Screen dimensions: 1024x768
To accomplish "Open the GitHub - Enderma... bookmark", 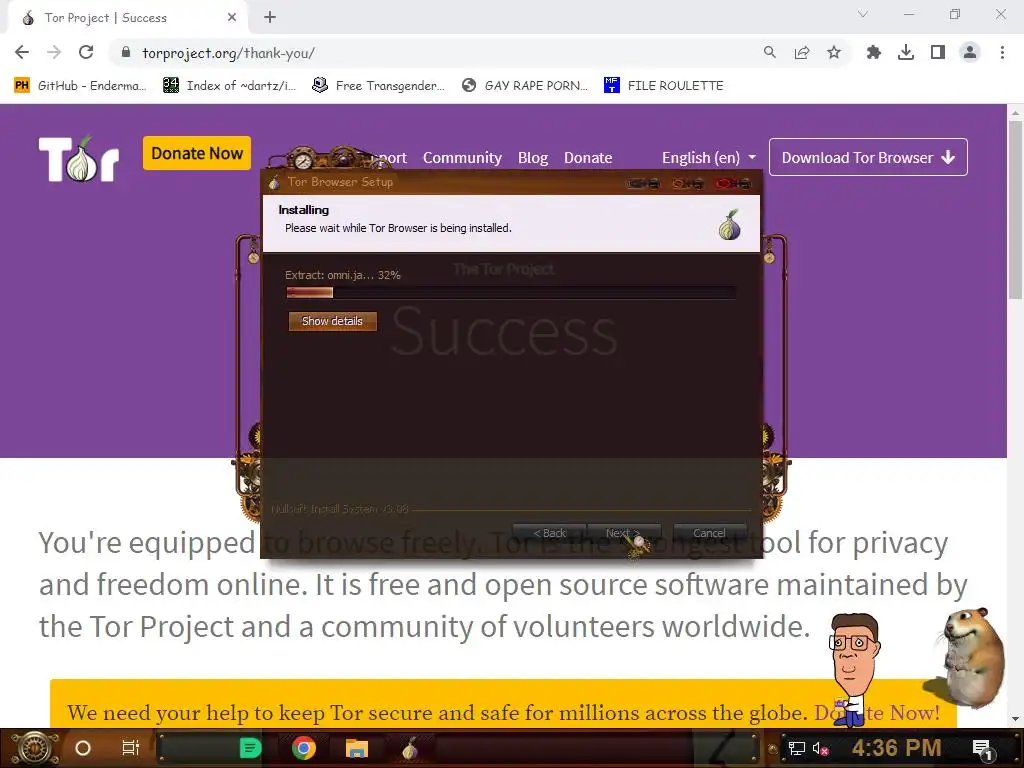I will pos(80,86).
